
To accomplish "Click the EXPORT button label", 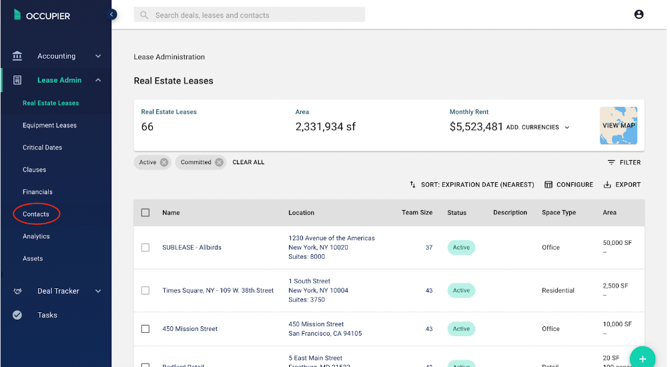I will [x=628, y=185].
